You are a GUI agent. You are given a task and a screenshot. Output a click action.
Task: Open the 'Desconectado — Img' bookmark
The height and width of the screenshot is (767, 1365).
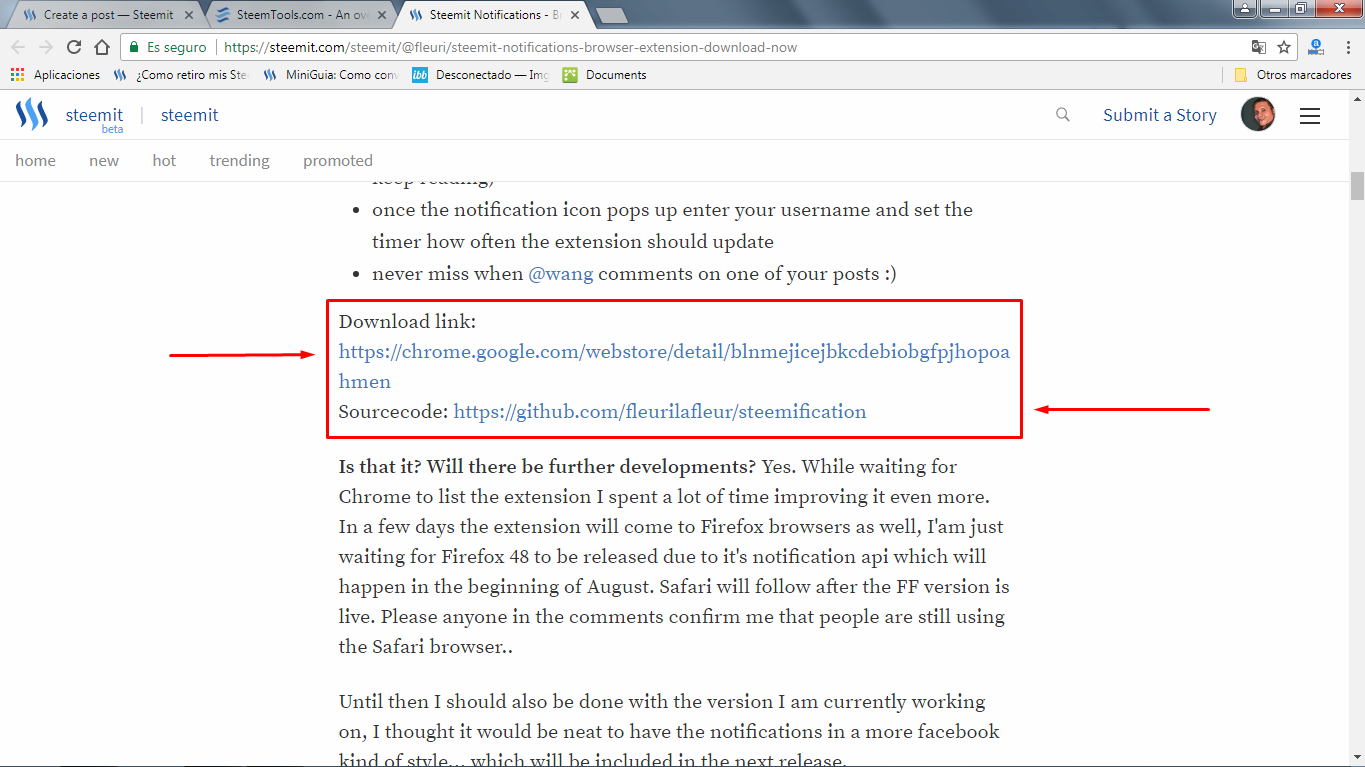coord(480,75)
